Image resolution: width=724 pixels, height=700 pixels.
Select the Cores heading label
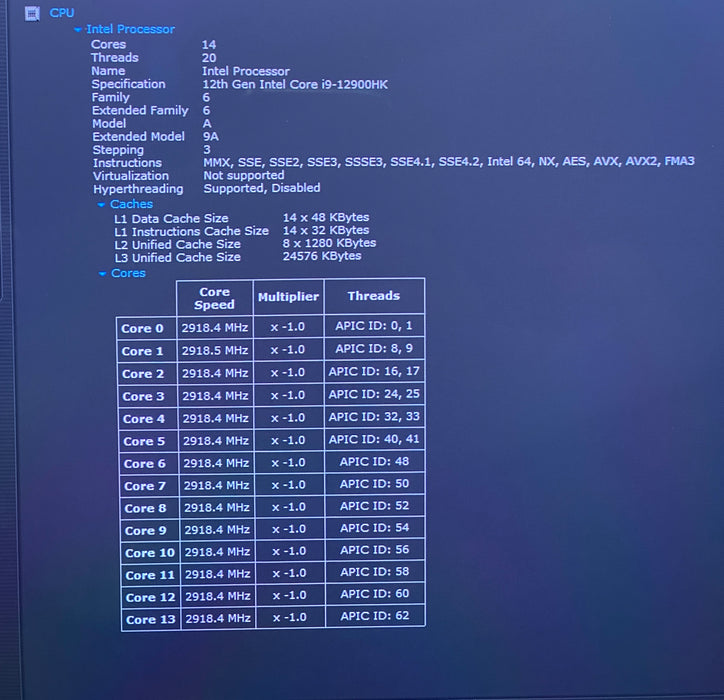128,273
